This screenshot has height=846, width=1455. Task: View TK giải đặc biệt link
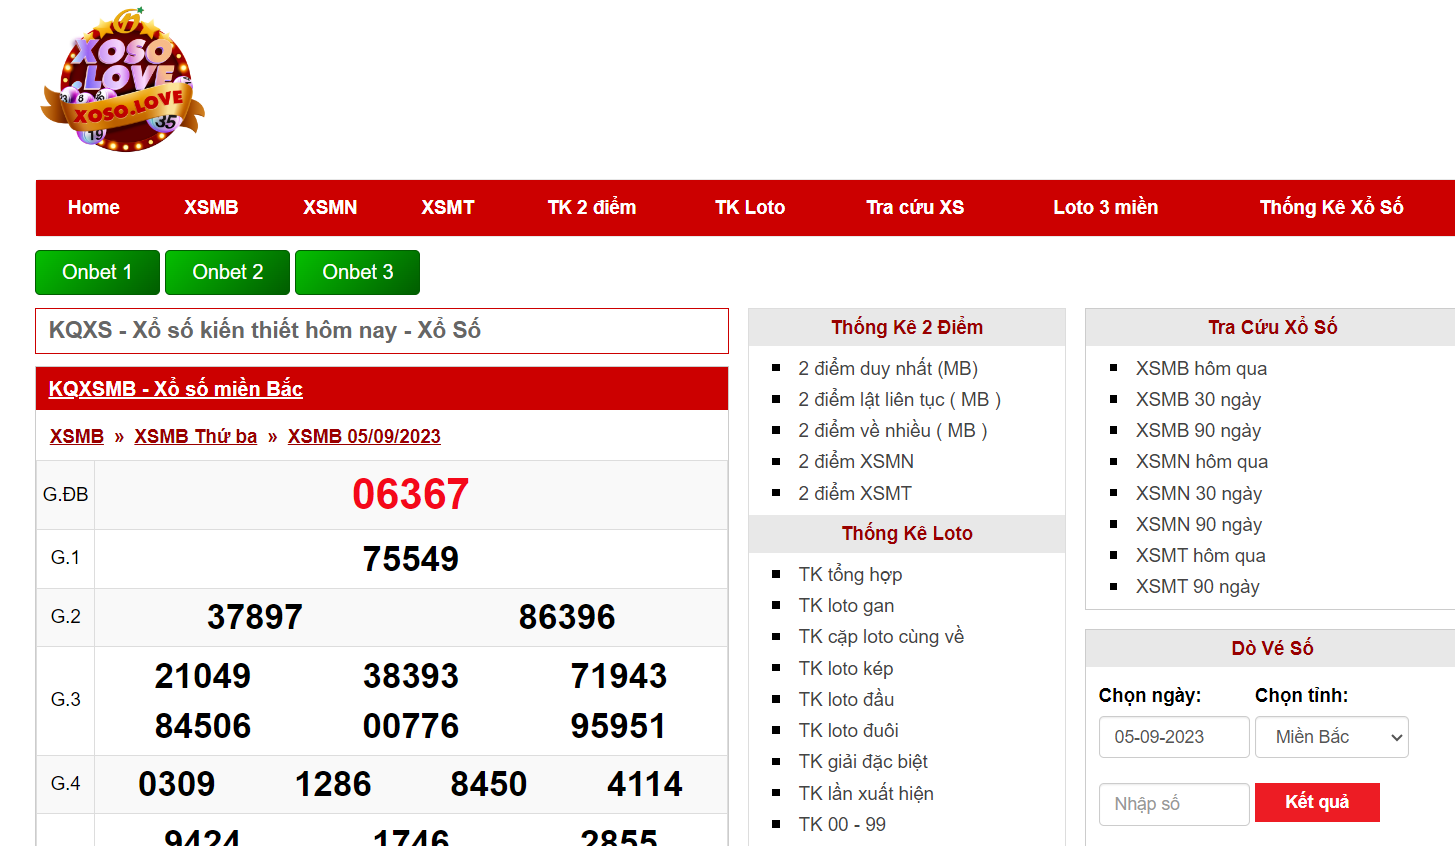(x=862, y=761)
